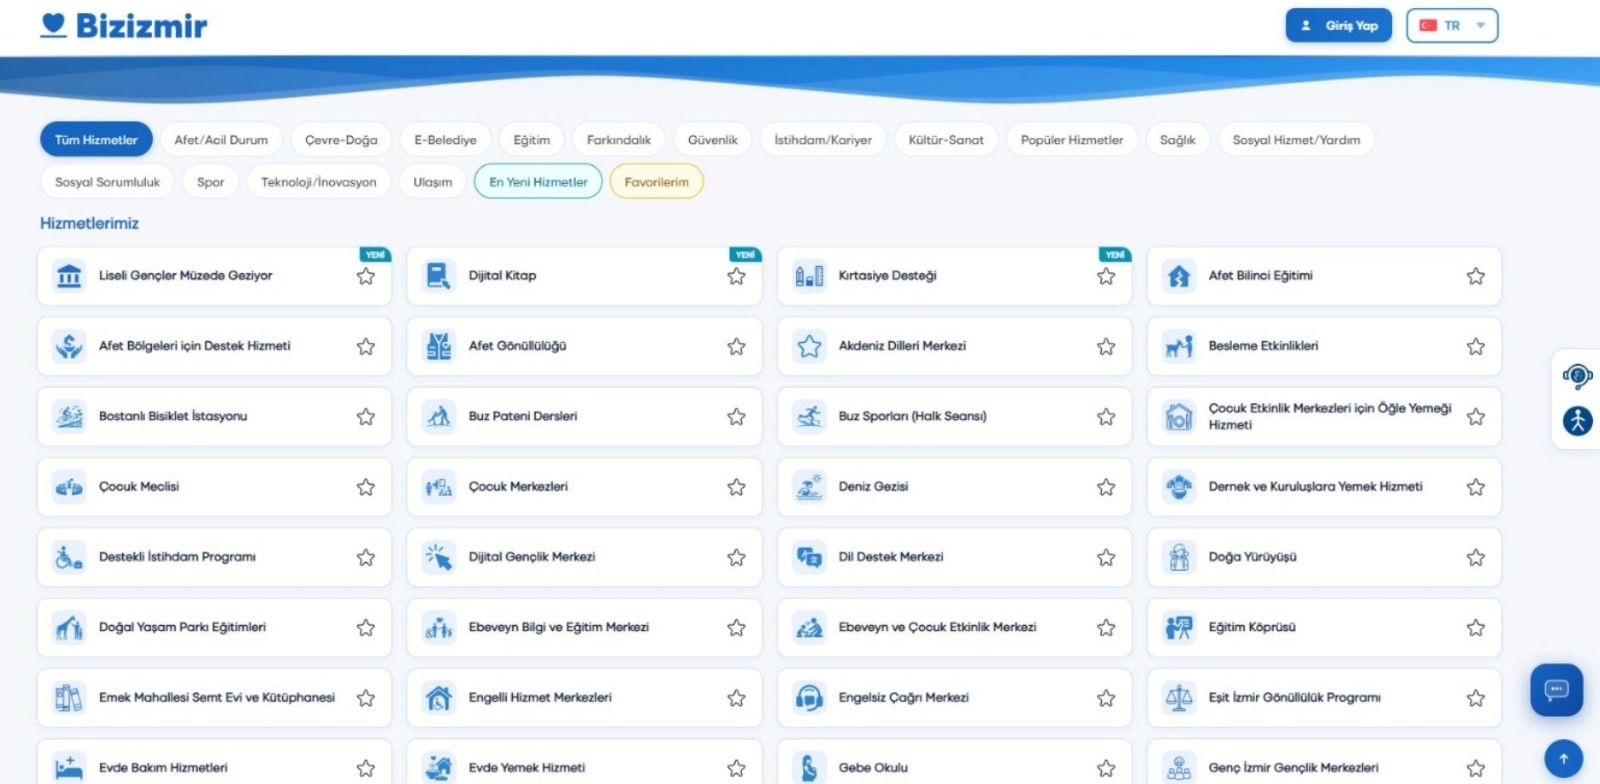The height and width of the screenshot is (784, 1600).
Task: Click the Dil Destek Merkezi chat icon
Action: tap(809, 557)
